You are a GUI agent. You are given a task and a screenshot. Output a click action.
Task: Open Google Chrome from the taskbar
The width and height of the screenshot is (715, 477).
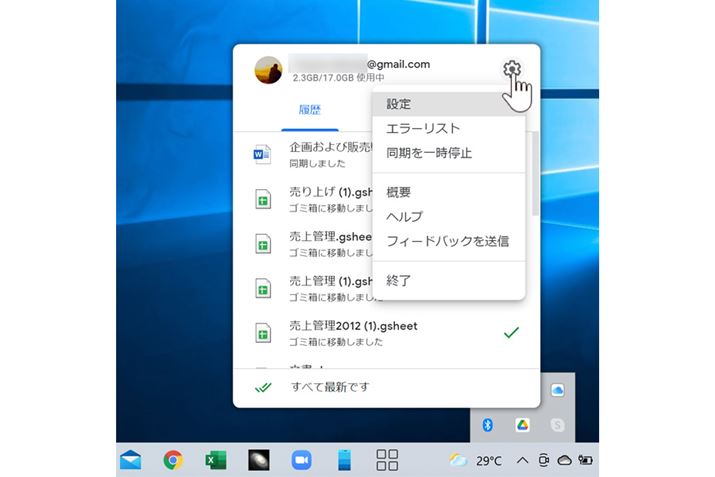click(x=173, y=460)
